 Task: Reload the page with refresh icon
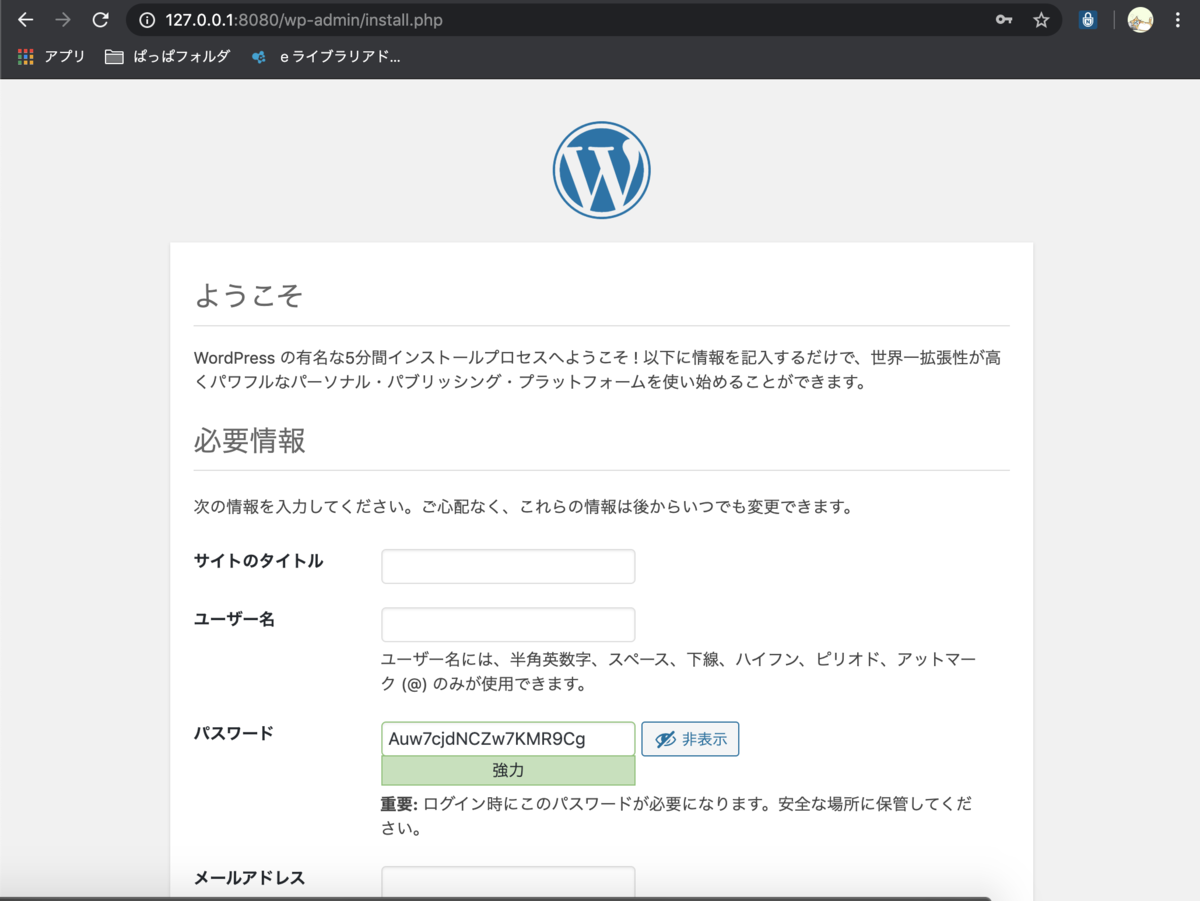pos(100,20)
